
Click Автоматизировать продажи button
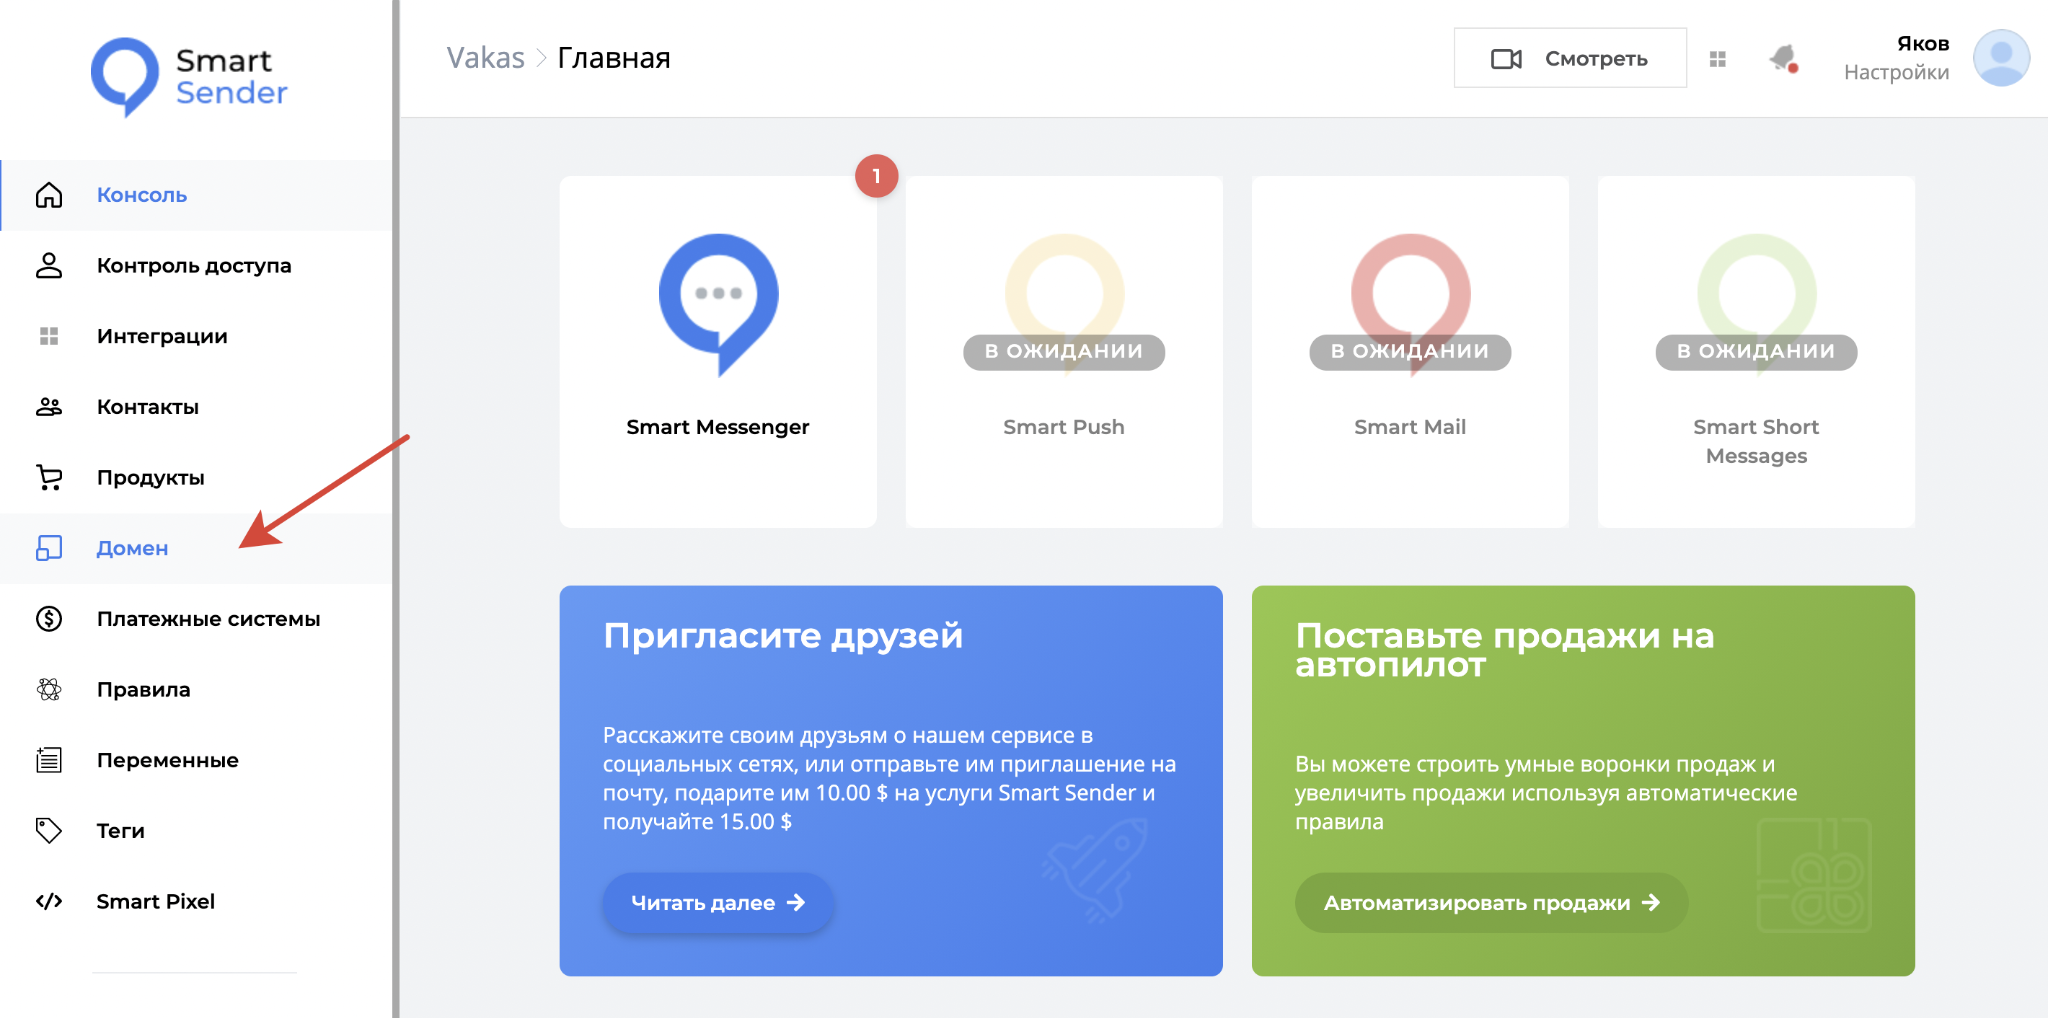(x=1490, y=903)
